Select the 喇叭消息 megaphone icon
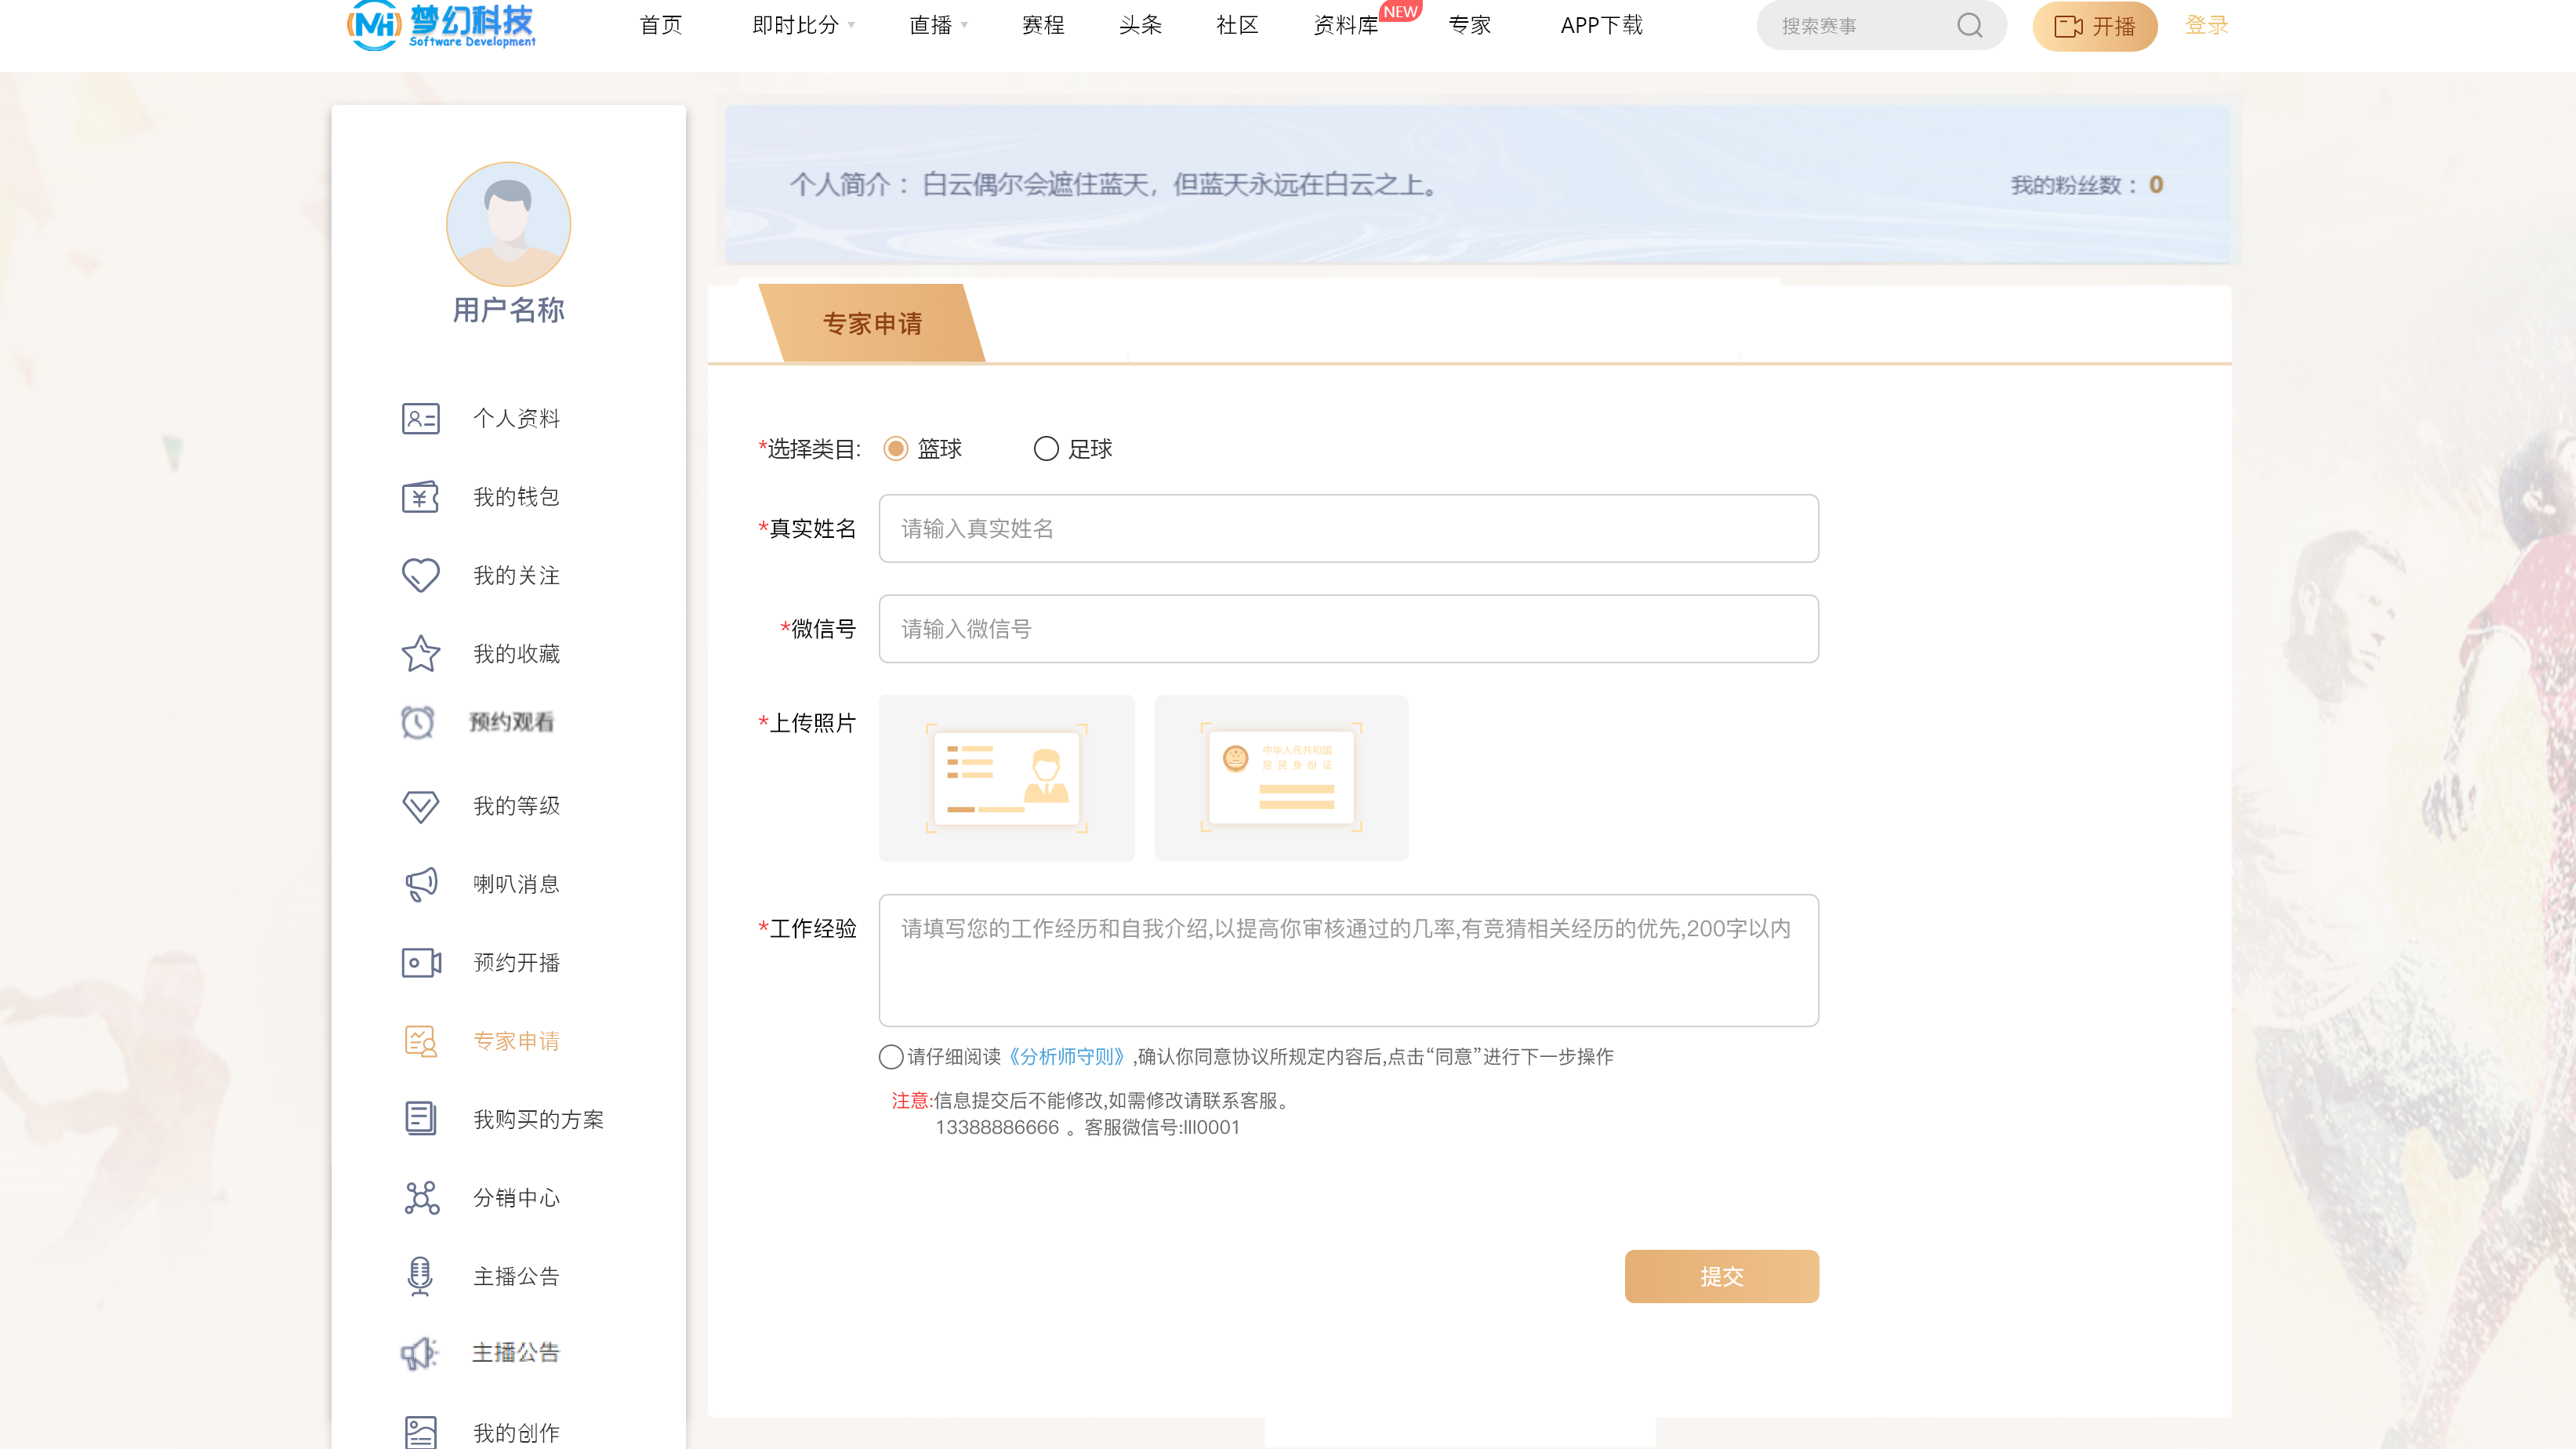 point(420,883)
